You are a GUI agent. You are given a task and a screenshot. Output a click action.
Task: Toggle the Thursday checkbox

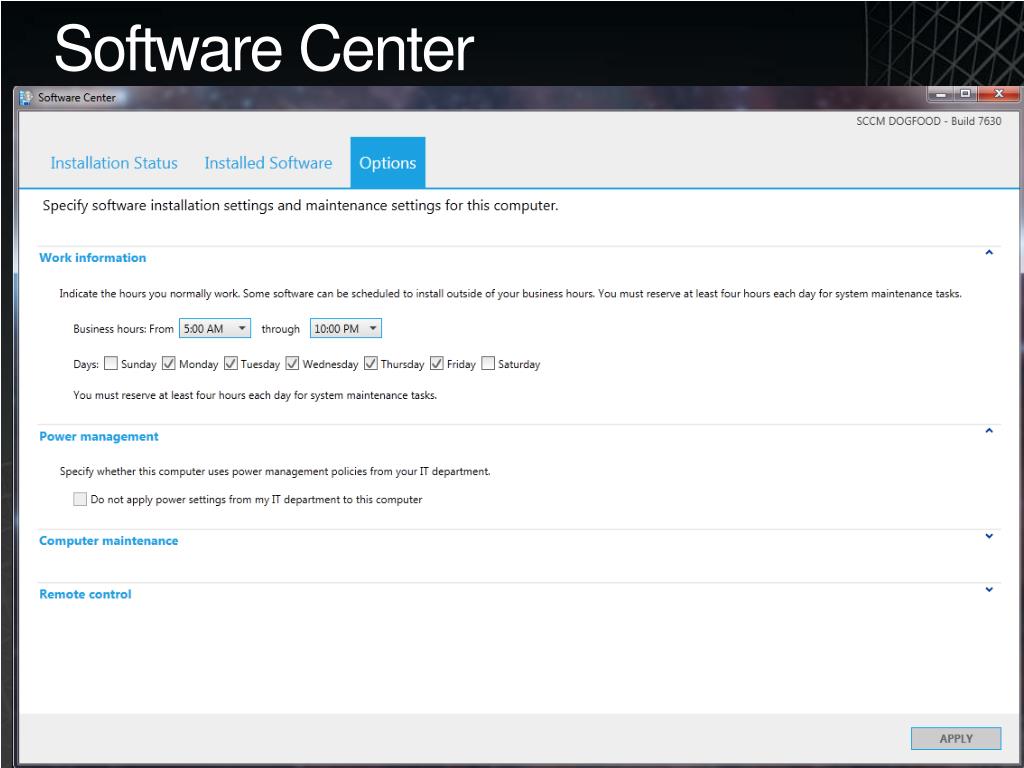371,363
